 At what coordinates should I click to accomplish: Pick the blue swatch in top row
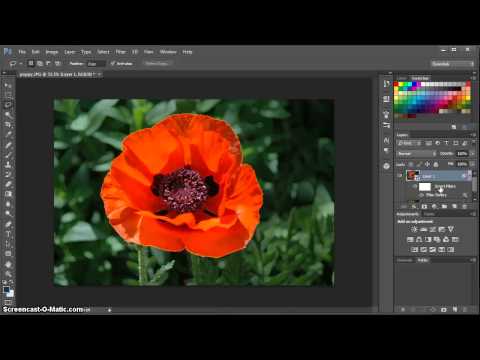415,84
